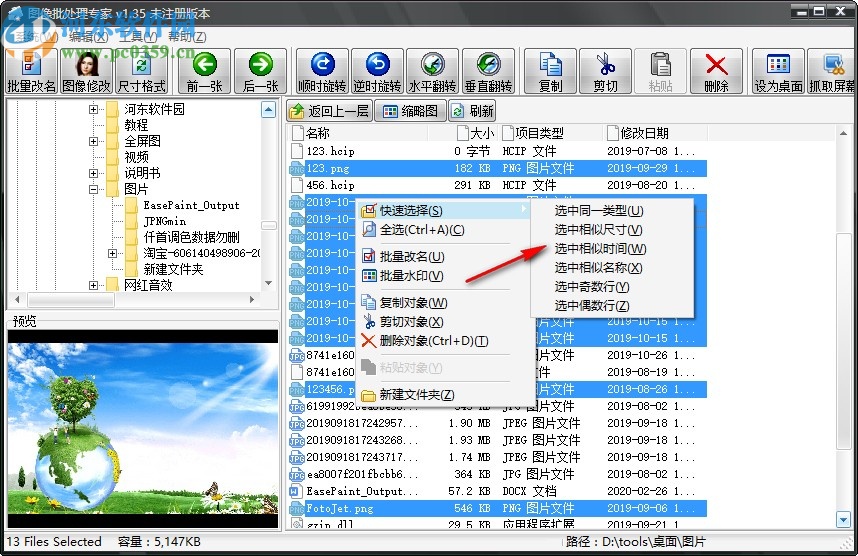
Task: Click the 剪切 cut toolbar button
Action: coord(606,72)
